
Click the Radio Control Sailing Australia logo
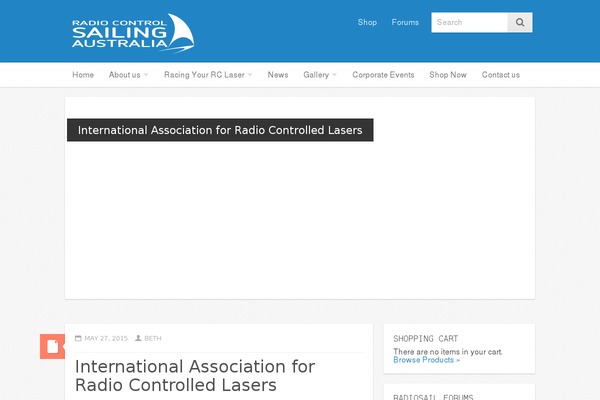coord(133,33)
